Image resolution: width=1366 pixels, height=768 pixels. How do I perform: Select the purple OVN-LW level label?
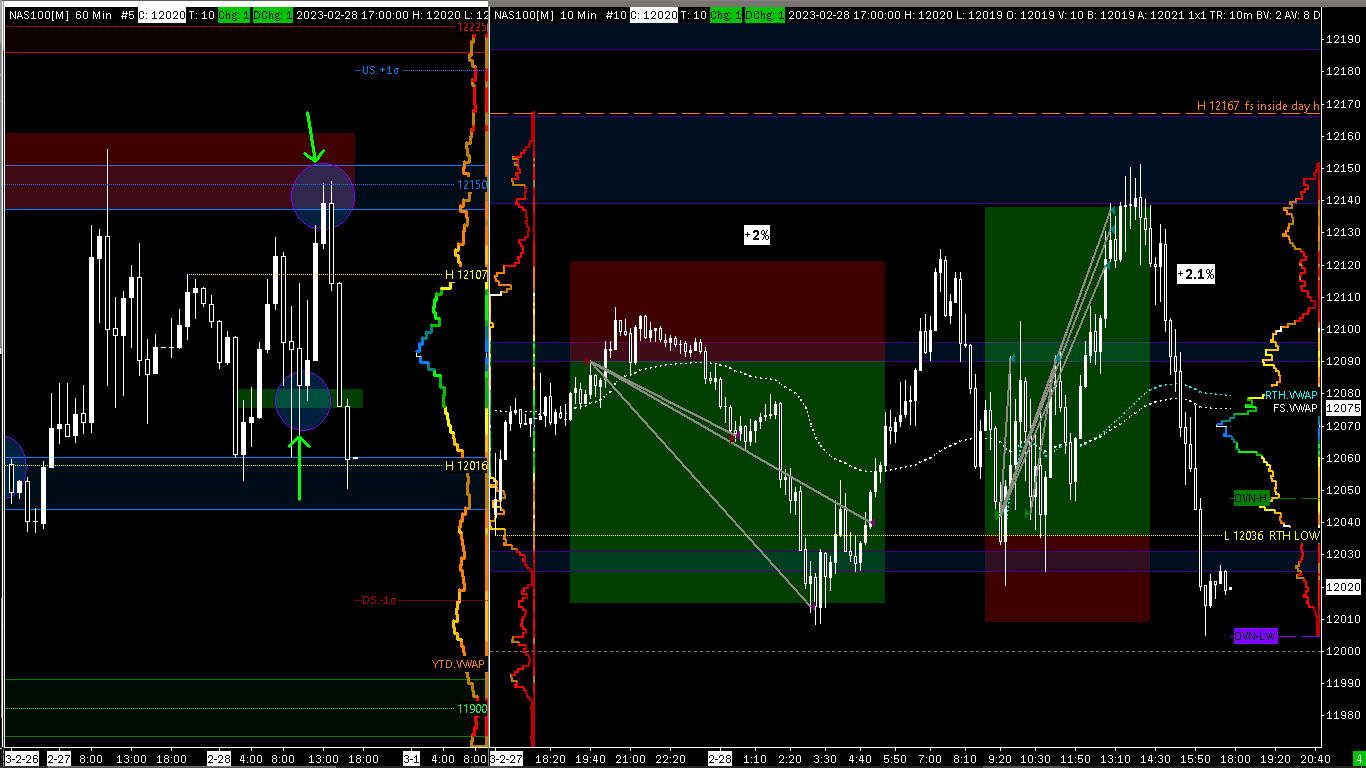[x=1256, y=636]
